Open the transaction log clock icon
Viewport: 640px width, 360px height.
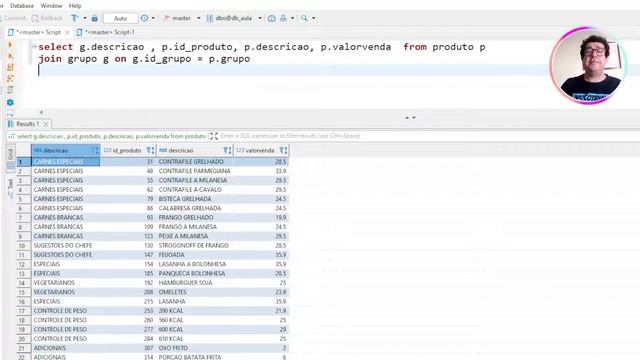click(144, 18)
